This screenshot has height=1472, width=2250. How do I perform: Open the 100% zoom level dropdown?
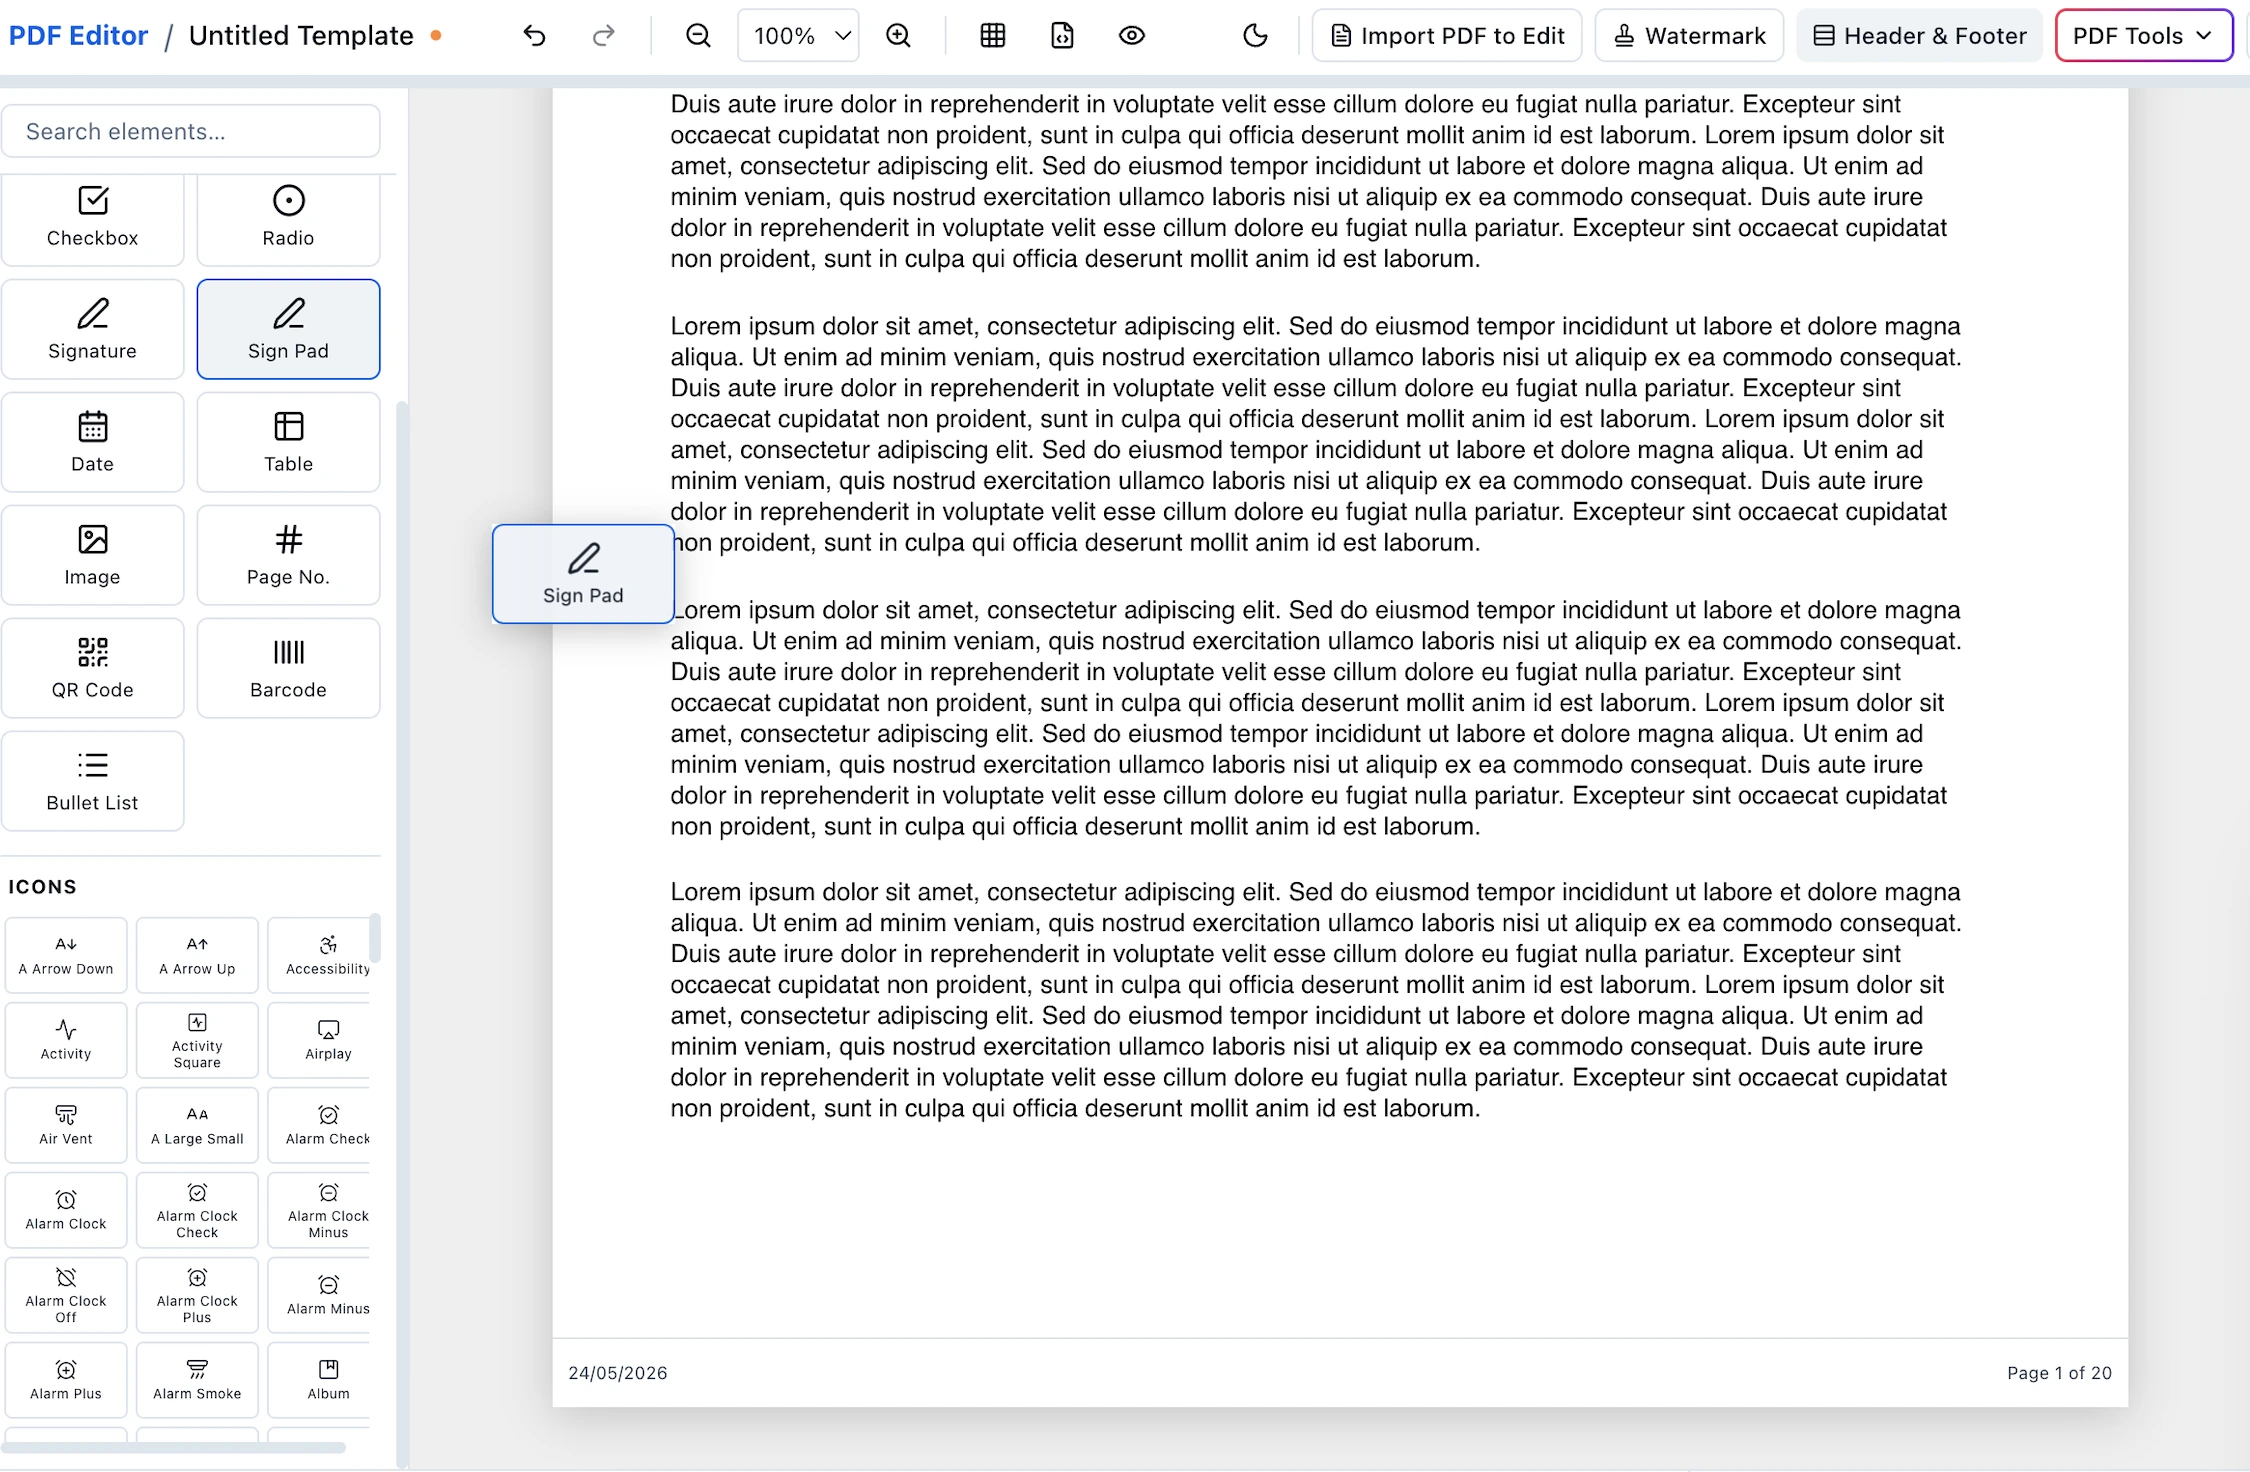click(x=798, y=36)
